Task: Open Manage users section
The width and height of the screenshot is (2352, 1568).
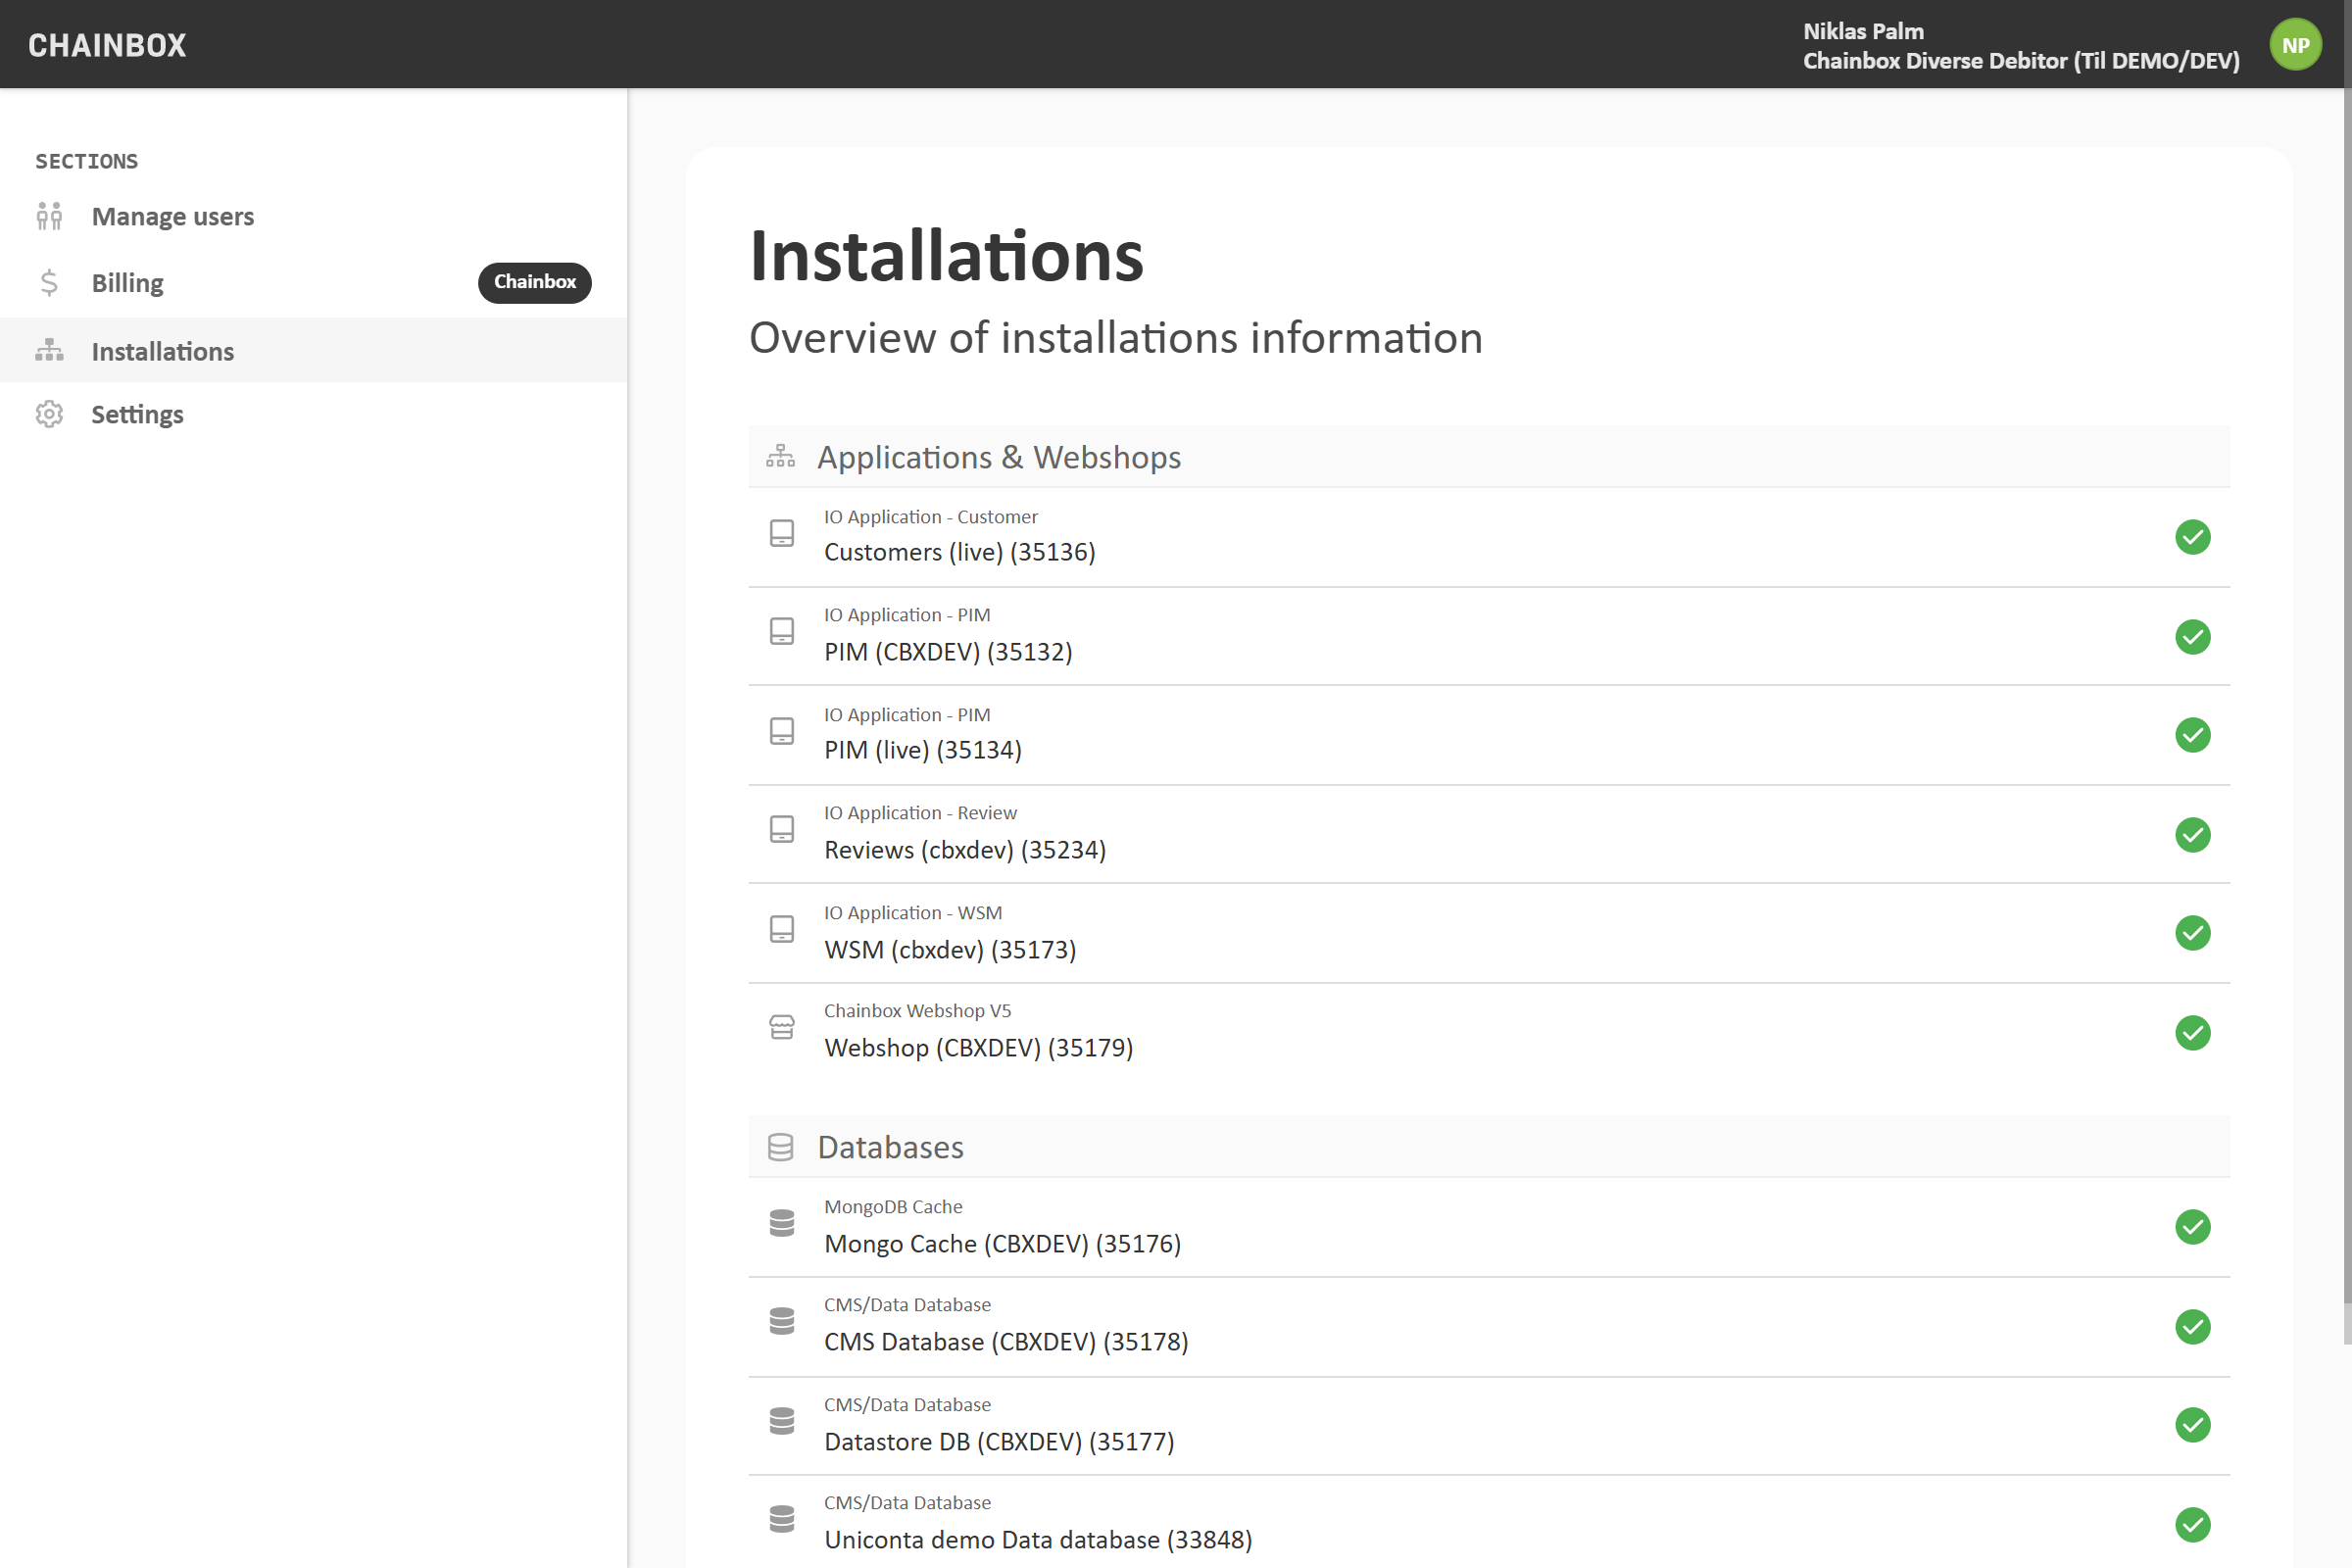Action: point(172,216)
